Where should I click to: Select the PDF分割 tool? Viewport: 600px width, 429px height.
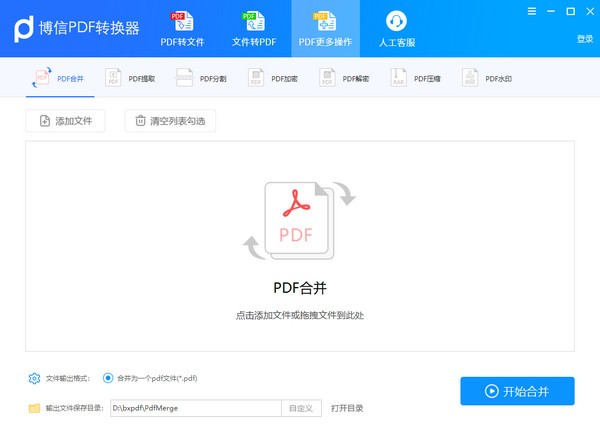pyautogui.click(x=201, y=77)
